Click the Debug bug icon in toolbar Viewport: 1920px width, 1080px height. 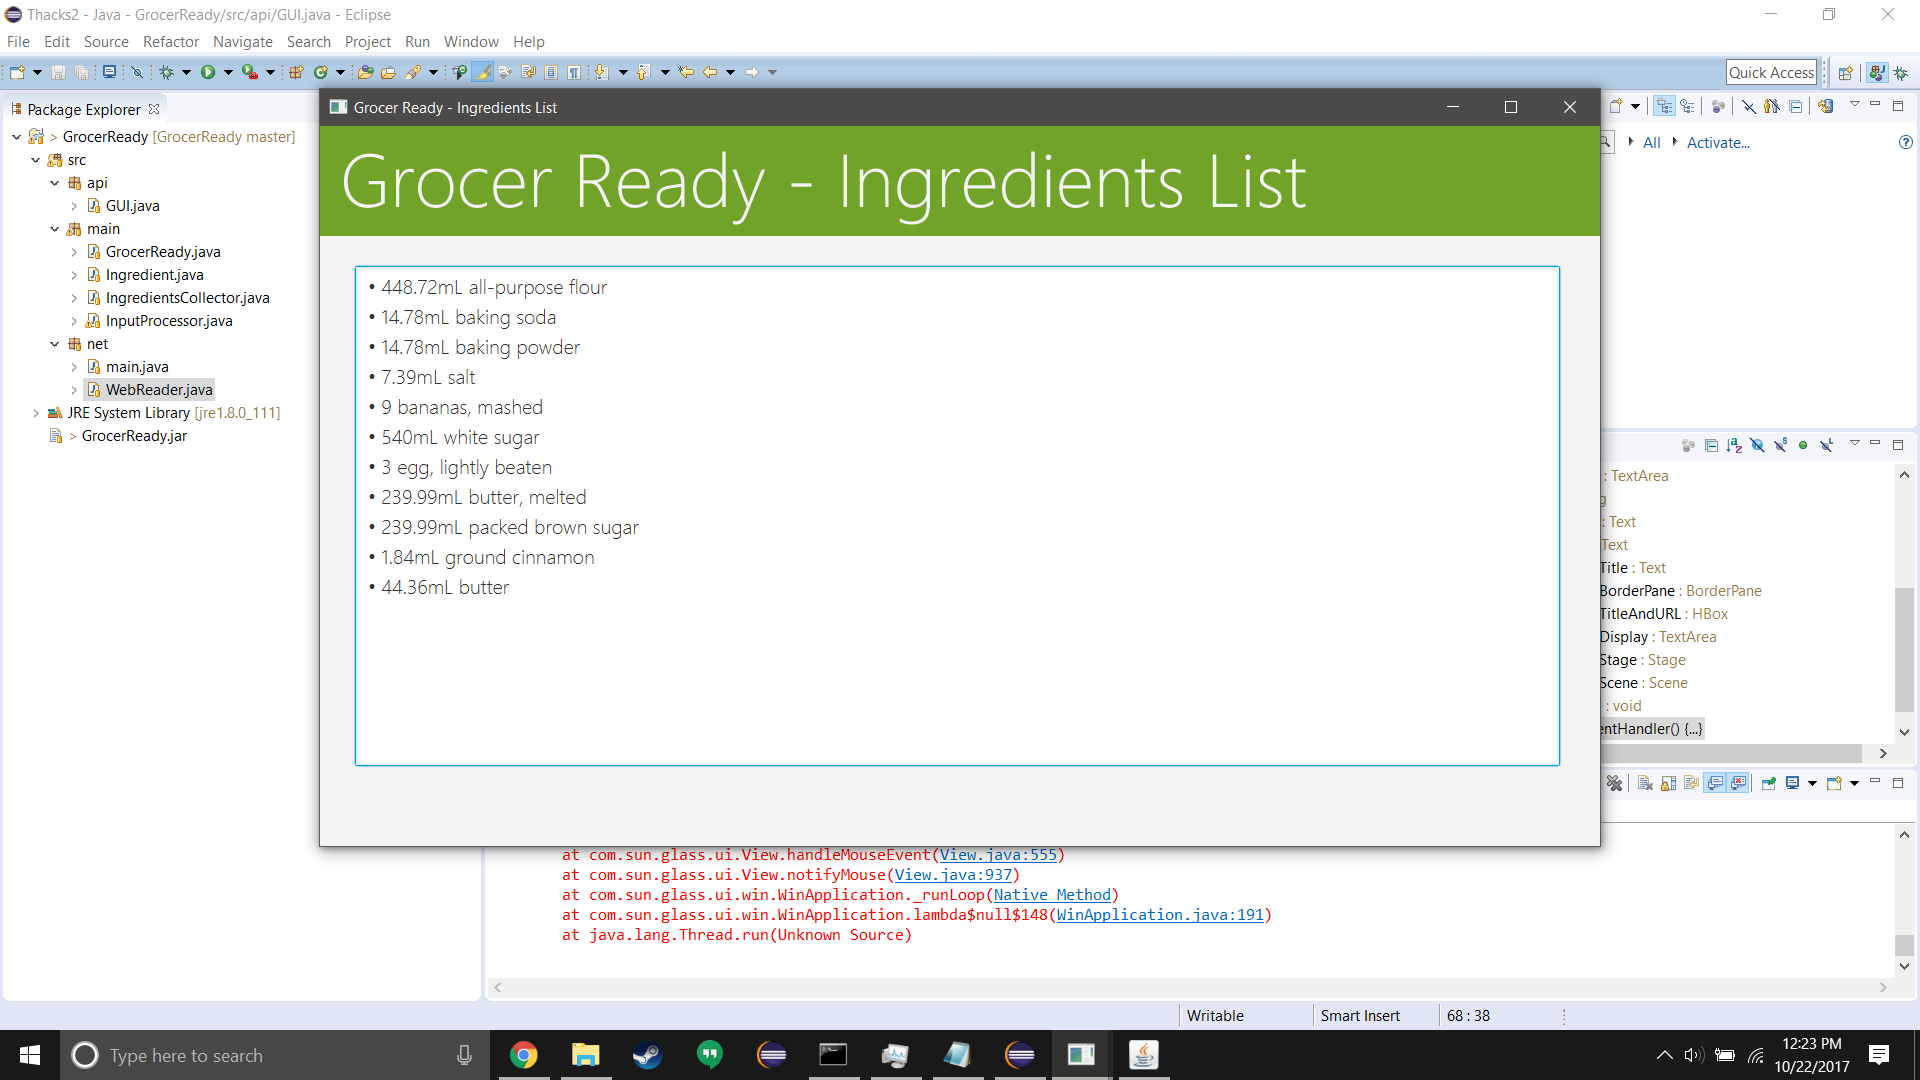coord(167,72)
